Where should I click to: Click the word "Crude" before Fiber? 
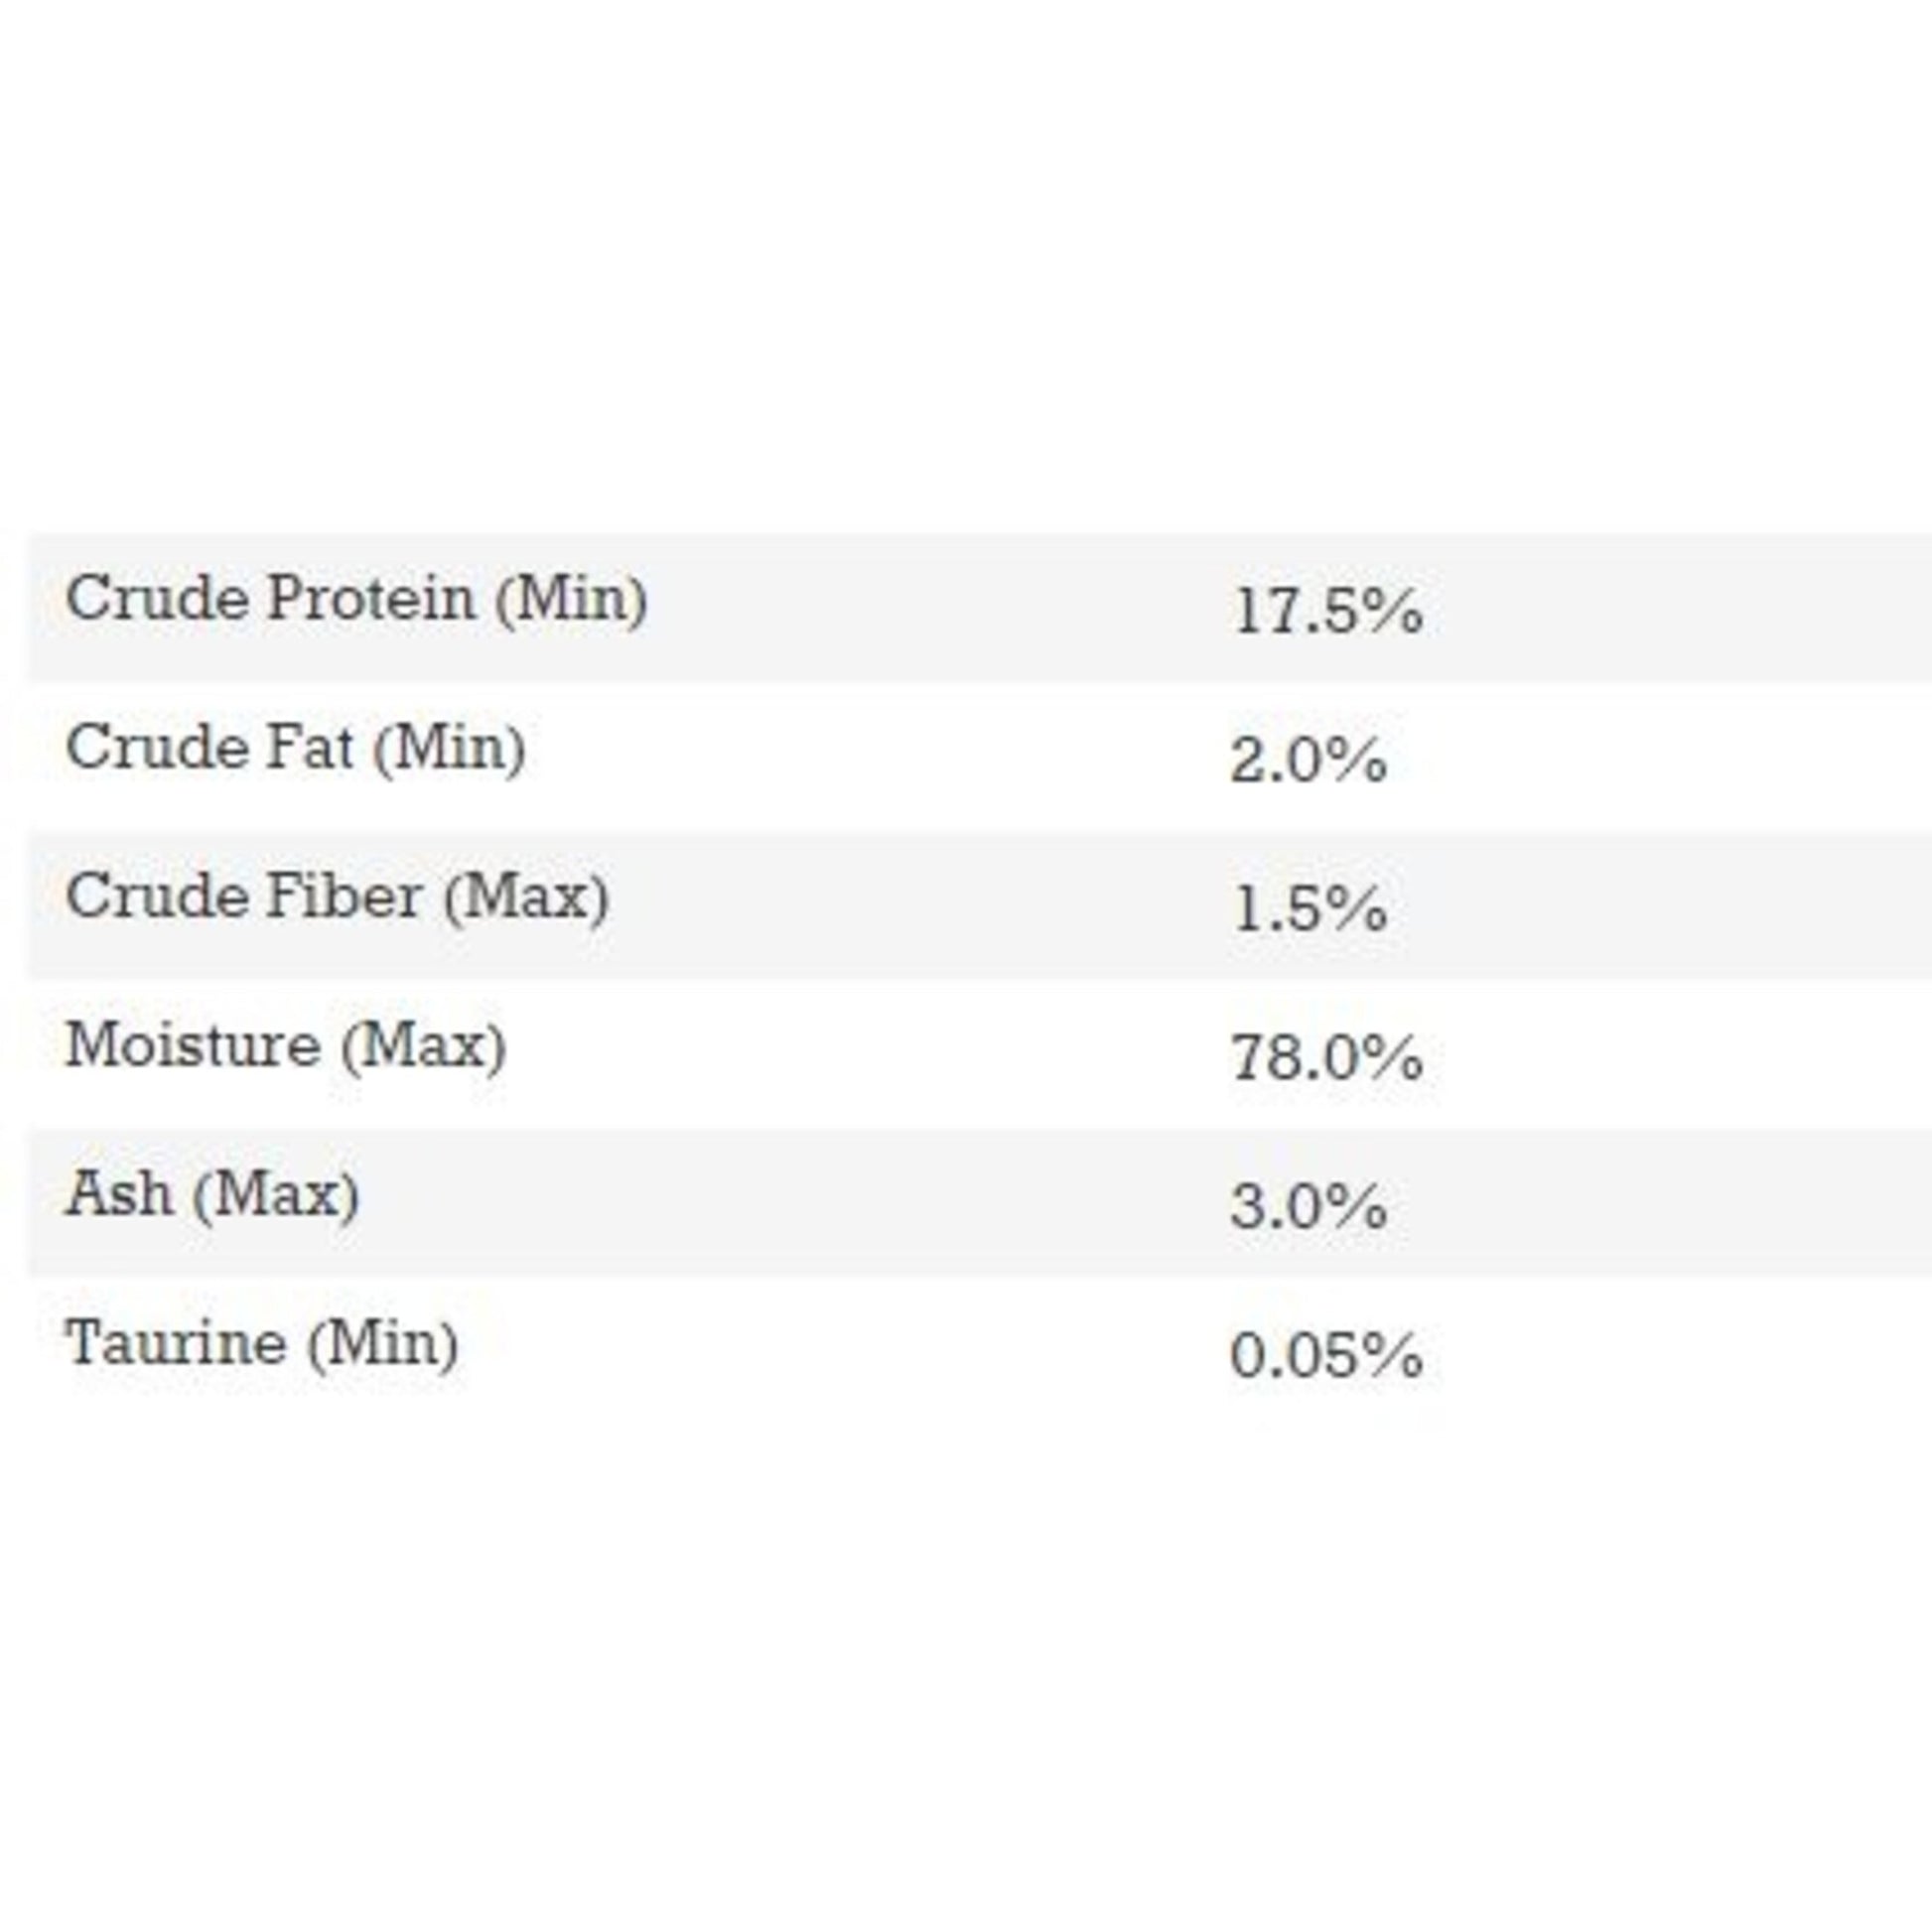pos(157,896)
